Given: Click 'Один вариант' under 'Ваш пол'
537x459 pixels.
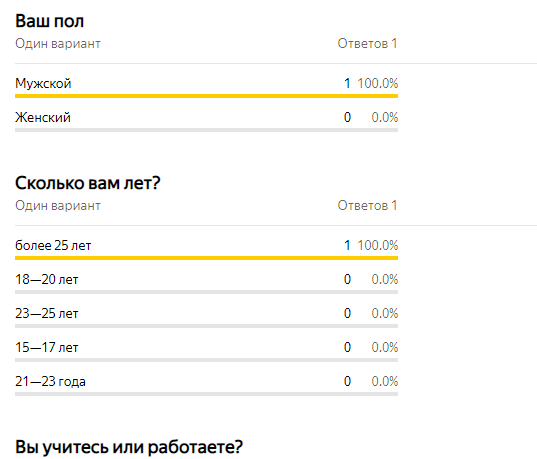Looking at the screenshot, I should tap(58, 44).
